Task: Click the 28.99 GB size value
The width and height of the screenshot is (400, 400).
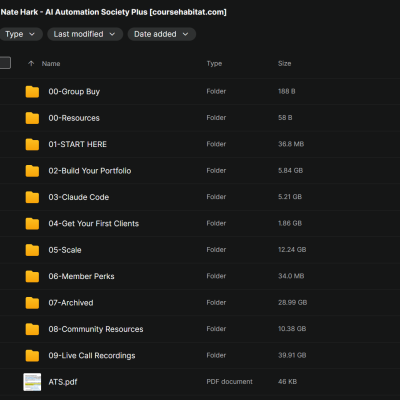Action: pyautogui.click(x=293, y=302)
